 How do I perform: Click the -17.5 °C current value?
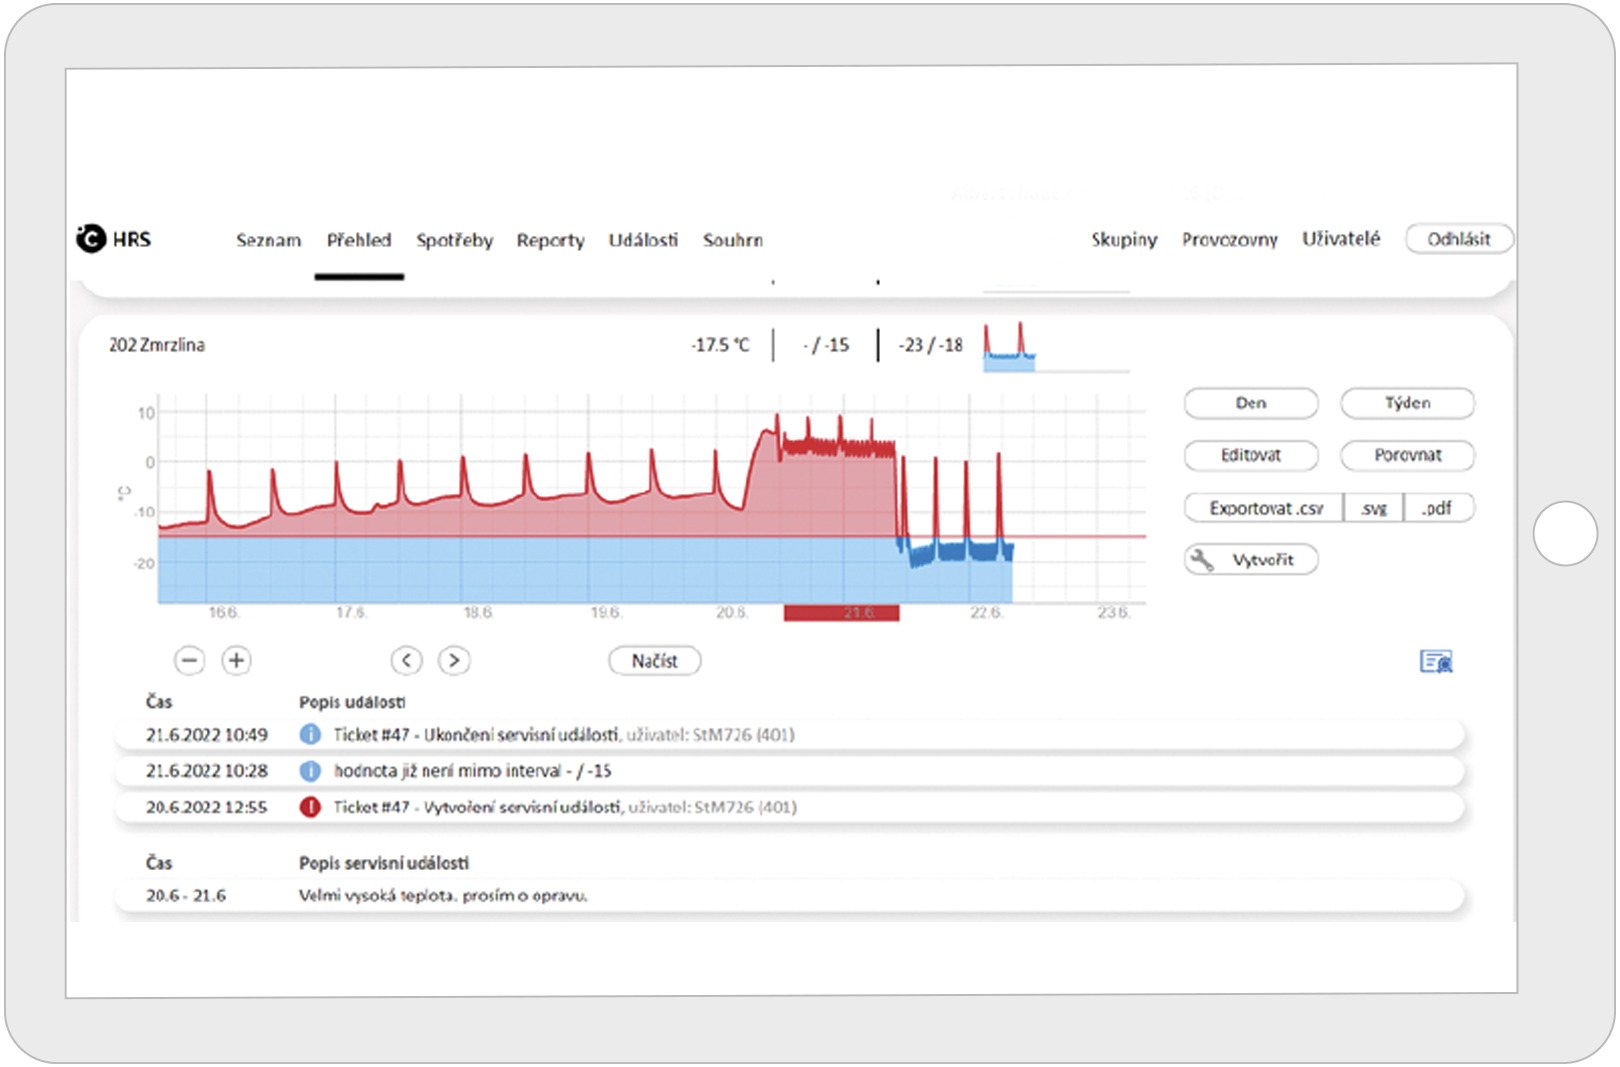(720, 345)
